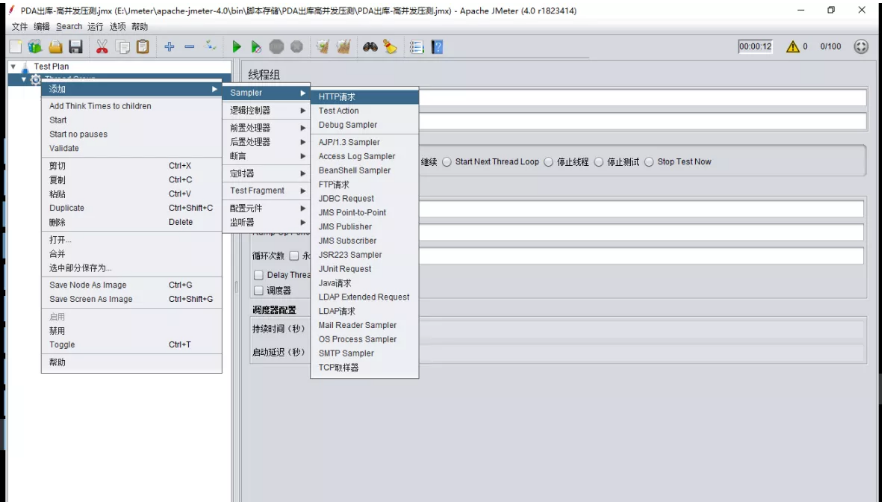The width and height of the screenshot is (882, 502).
Task: Click the thread group name input field
Action: point(642,97)
